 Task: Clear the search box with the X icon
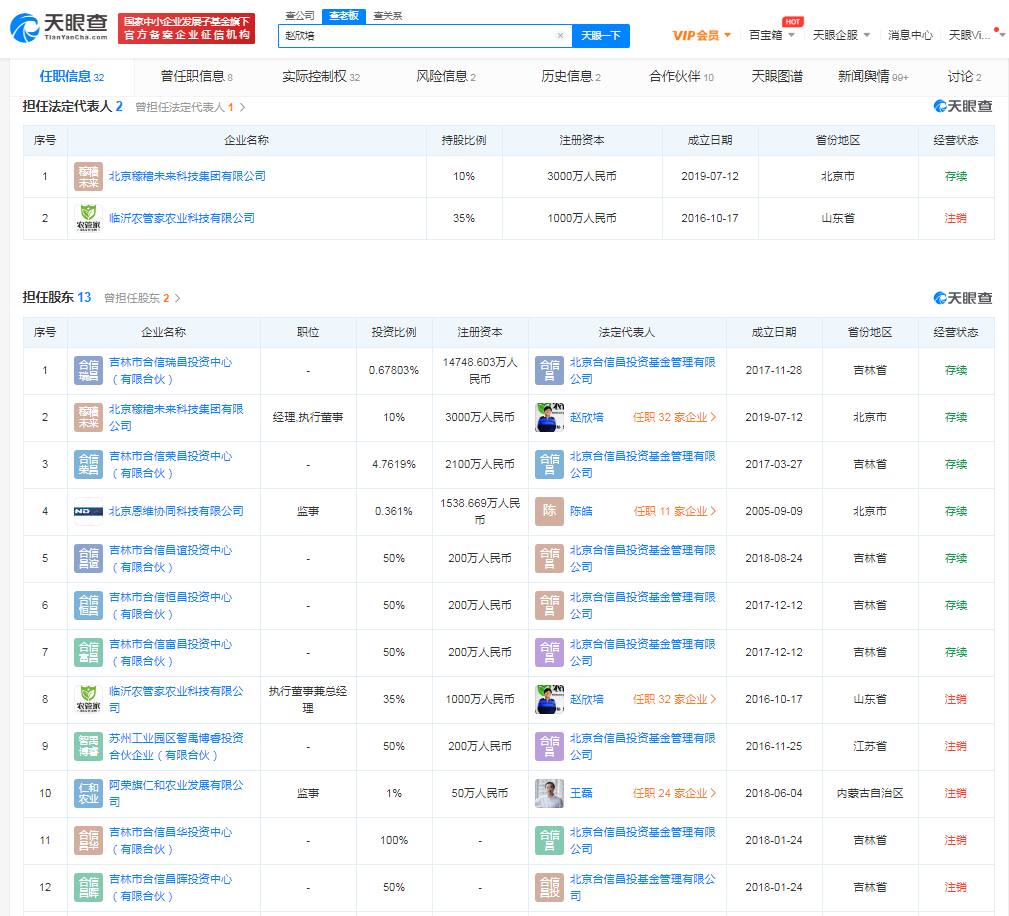tap(560, 35)
